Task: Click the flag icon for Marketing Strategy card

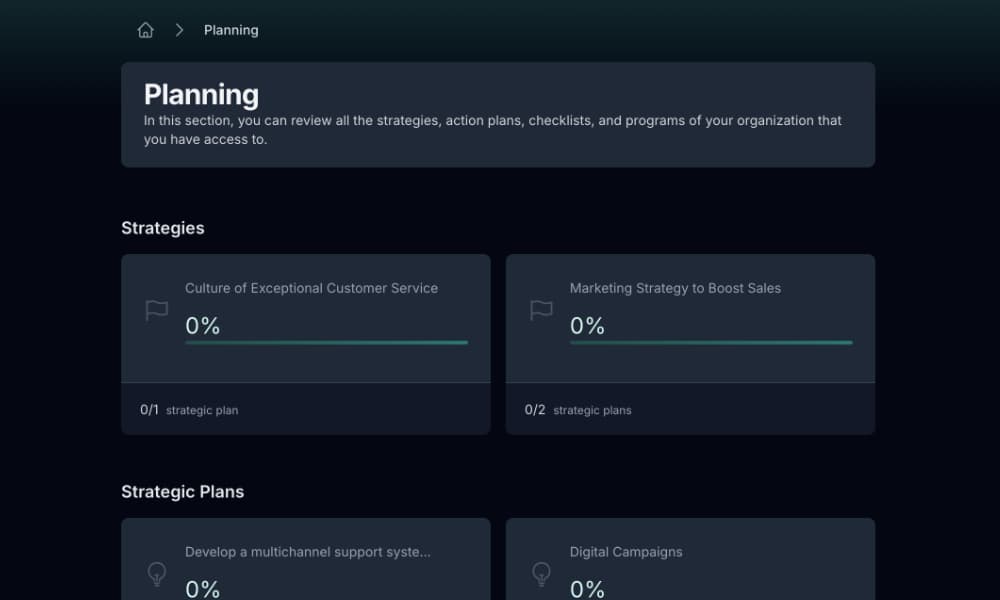Action: click(x=541, y=311)
